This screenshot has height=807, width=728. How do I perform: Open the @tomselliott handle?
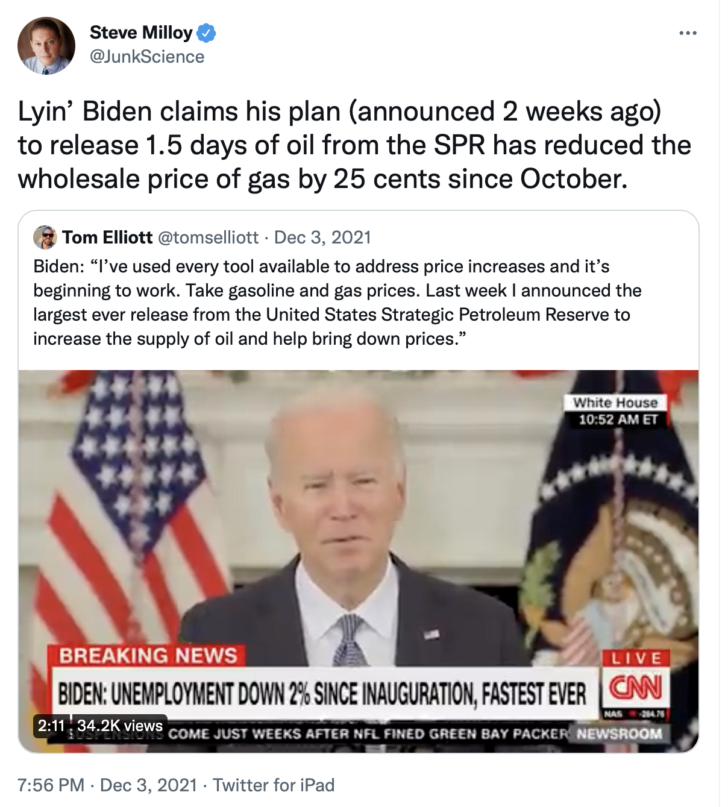coord(208,237)
